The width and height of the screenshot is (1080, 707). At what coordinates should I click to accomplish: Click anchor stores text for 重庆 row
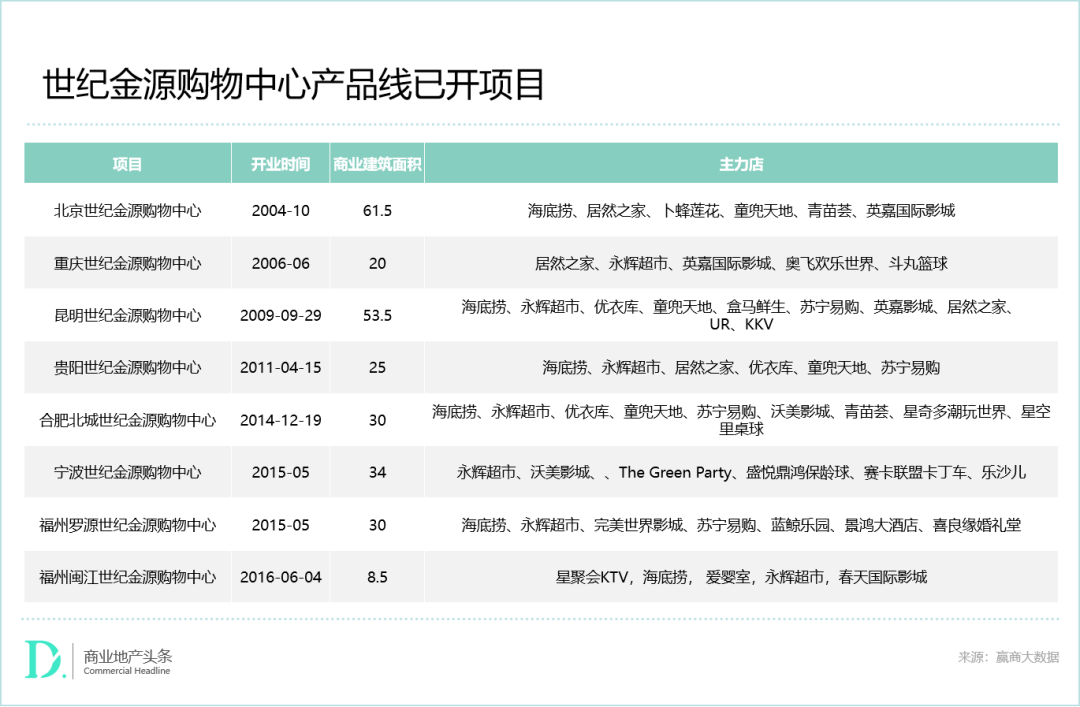[741, 263]
